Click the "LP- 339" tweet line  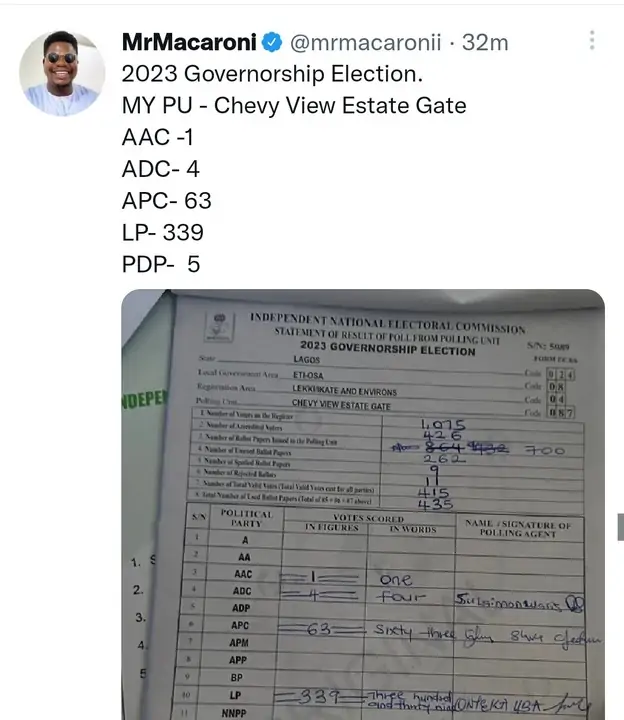click(162, 233)
